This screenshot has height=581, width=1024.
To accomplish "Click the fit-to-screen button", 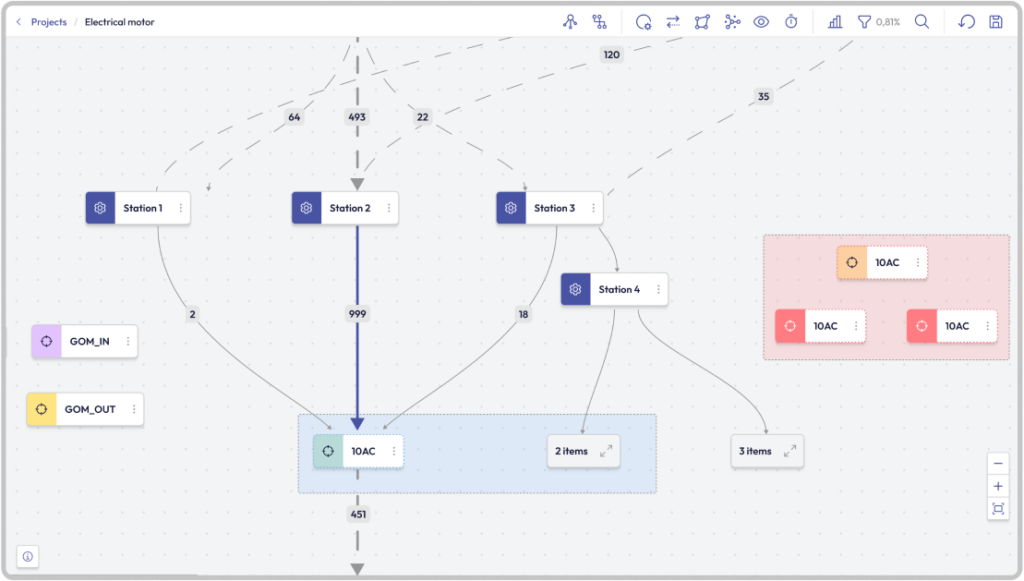I will tap(997, 509).
